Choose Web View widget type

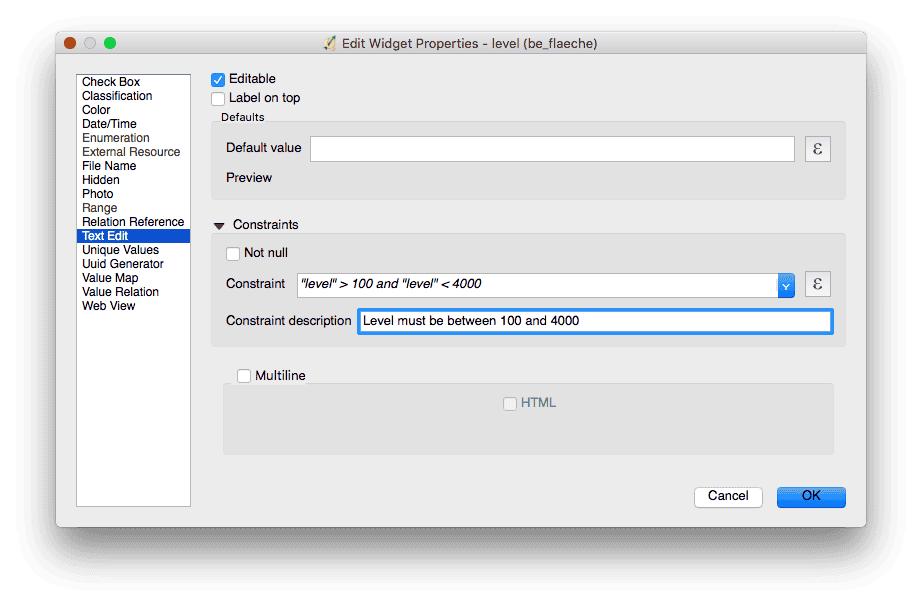coord(108,306)
